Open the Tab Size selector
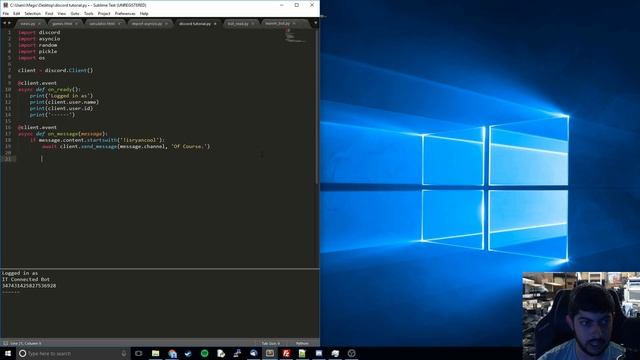640x360 pixels. click(x=271, y=343)
